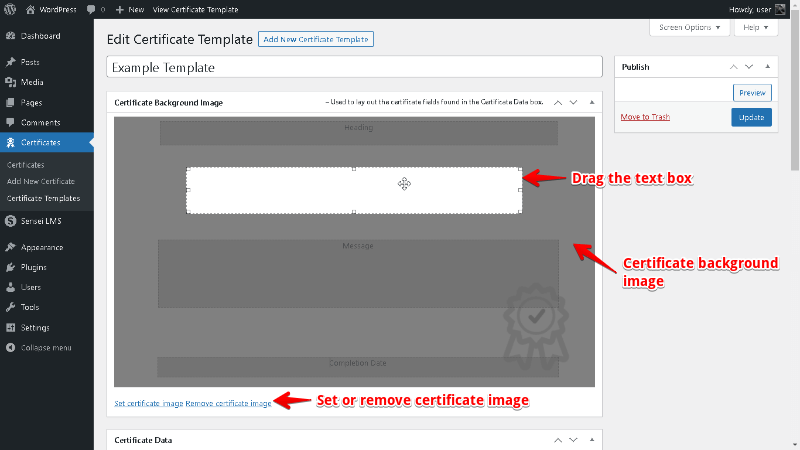Click the plus New icon

119,9
